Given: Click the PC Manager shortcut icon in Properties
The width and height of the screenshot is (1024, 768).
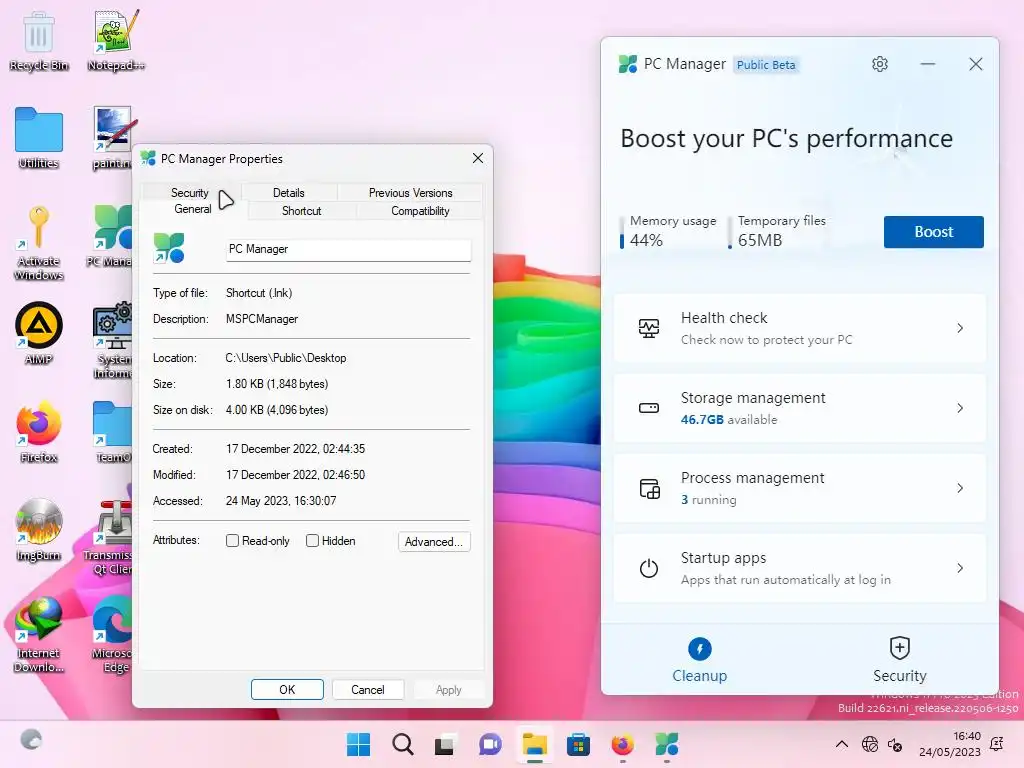Looking at the screenshot, I should click(168, 249).
